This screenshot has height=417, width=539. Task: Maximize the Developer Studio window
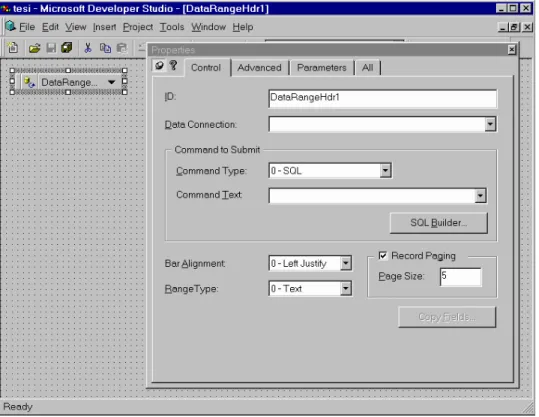click(513, 8)
